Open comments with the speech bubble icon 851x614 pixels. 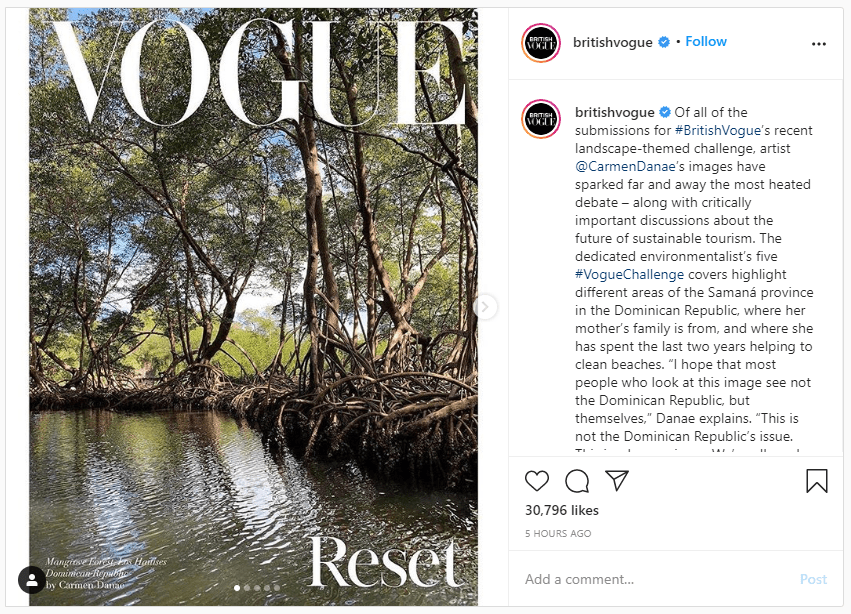(x=577, y=481)
